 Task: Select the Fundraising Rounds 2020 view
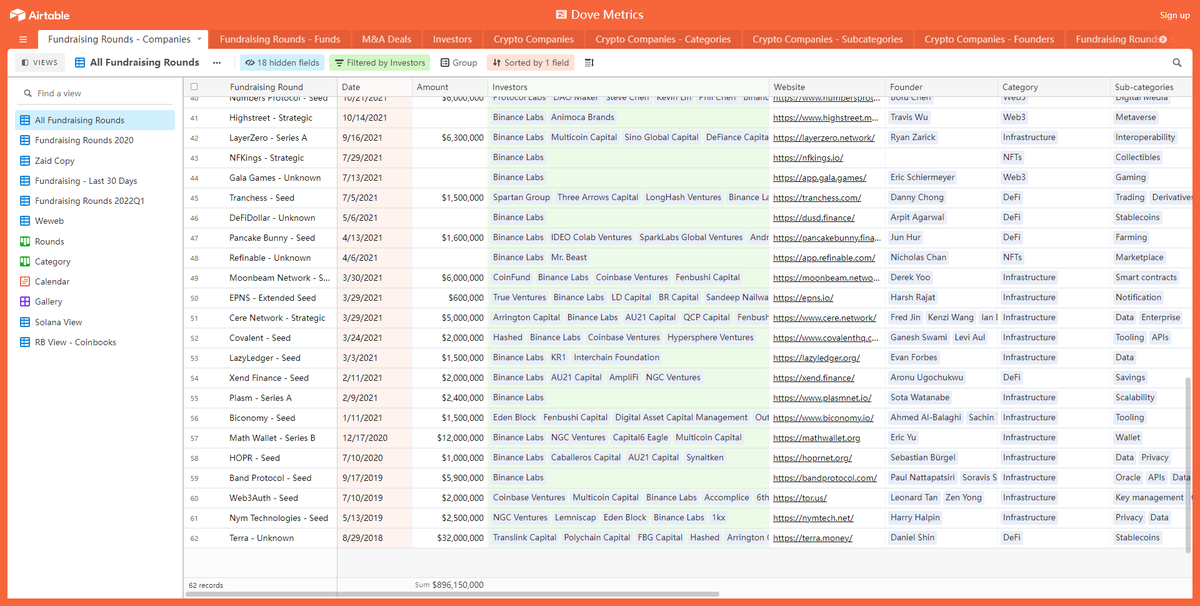[84, 140]
